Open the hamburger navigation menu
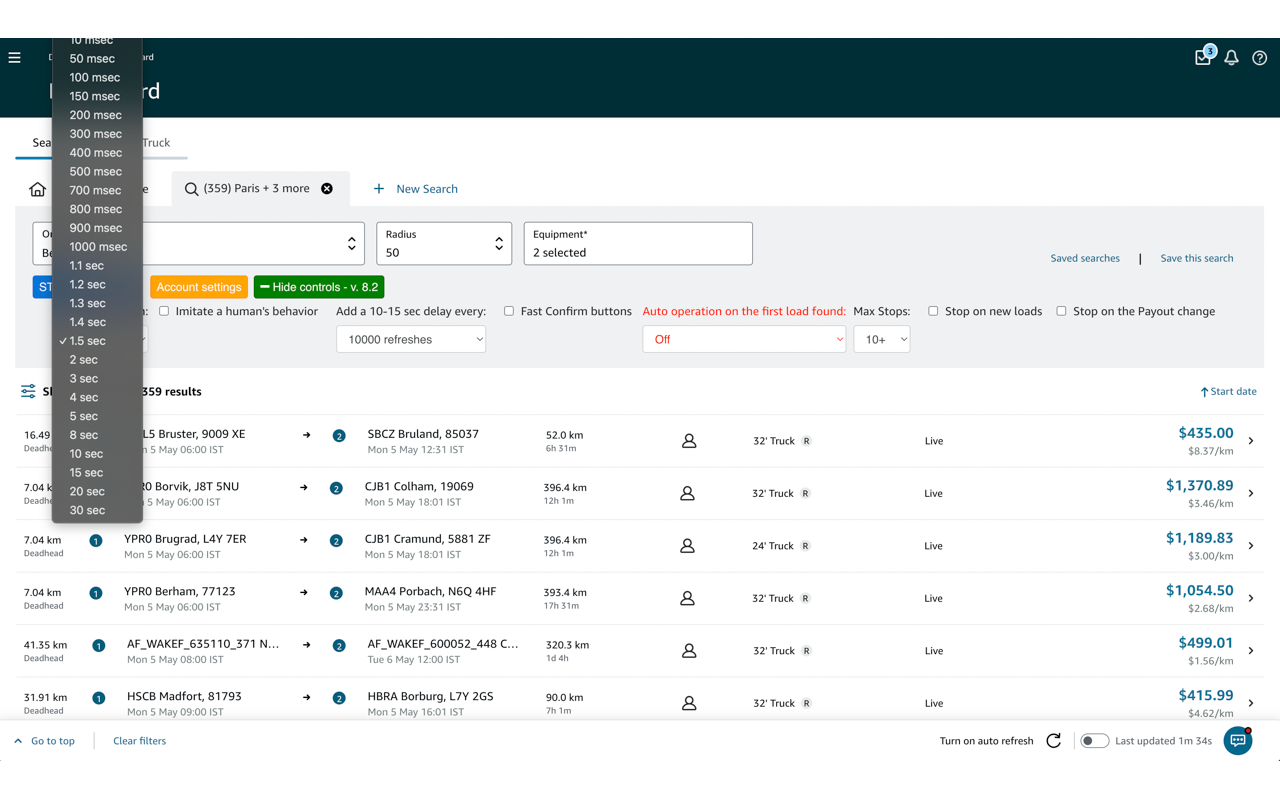 [15, 58]
